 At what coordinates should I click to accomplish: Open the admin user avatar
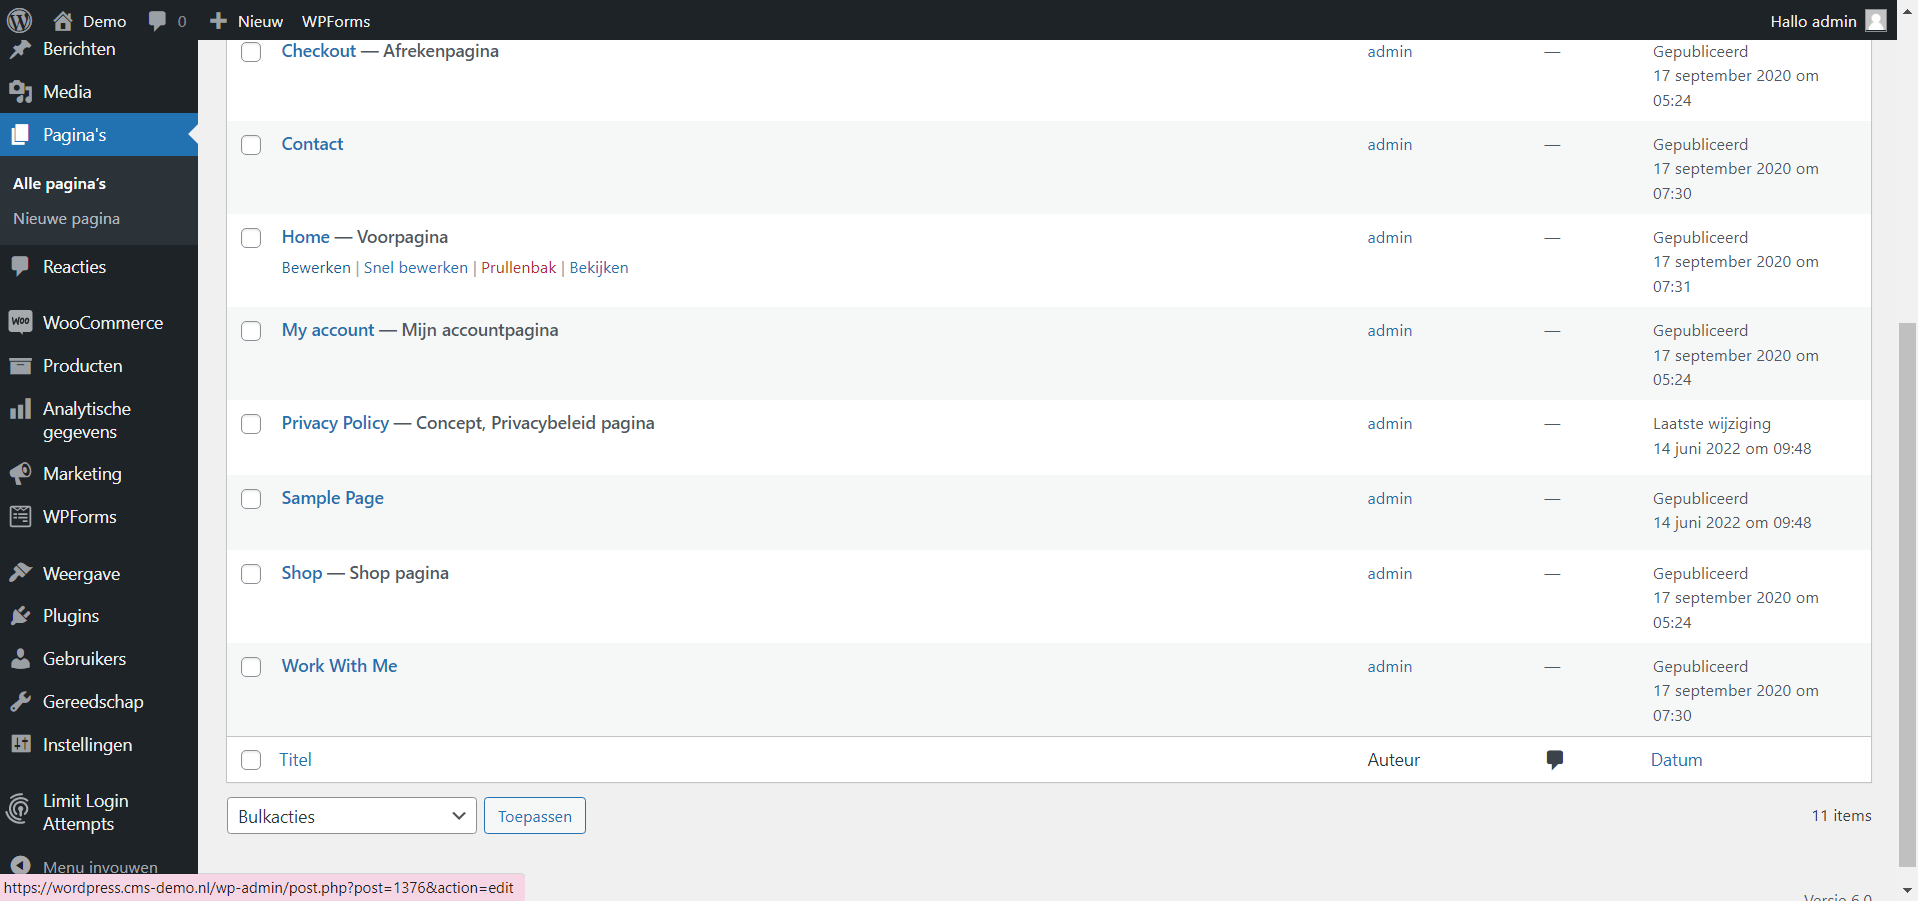(1876, 21)
